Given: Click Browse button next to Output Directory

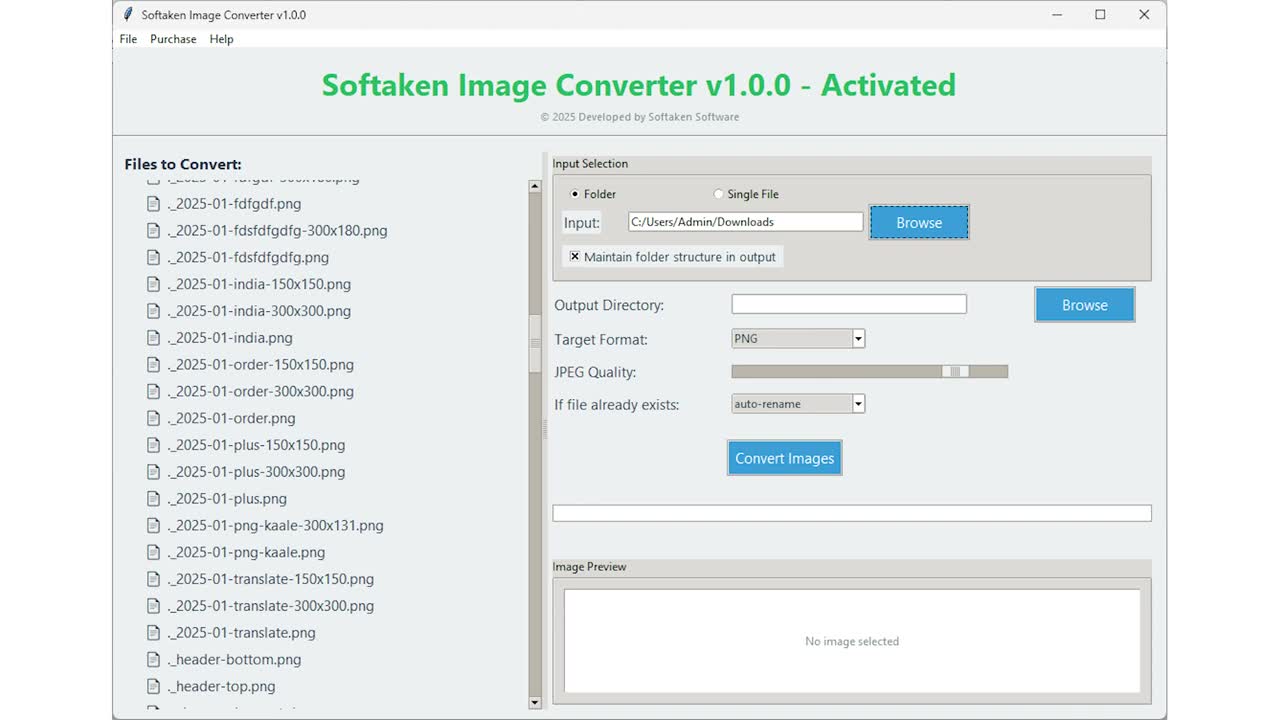Looking at the screenshot, I should click(1084, 305).
